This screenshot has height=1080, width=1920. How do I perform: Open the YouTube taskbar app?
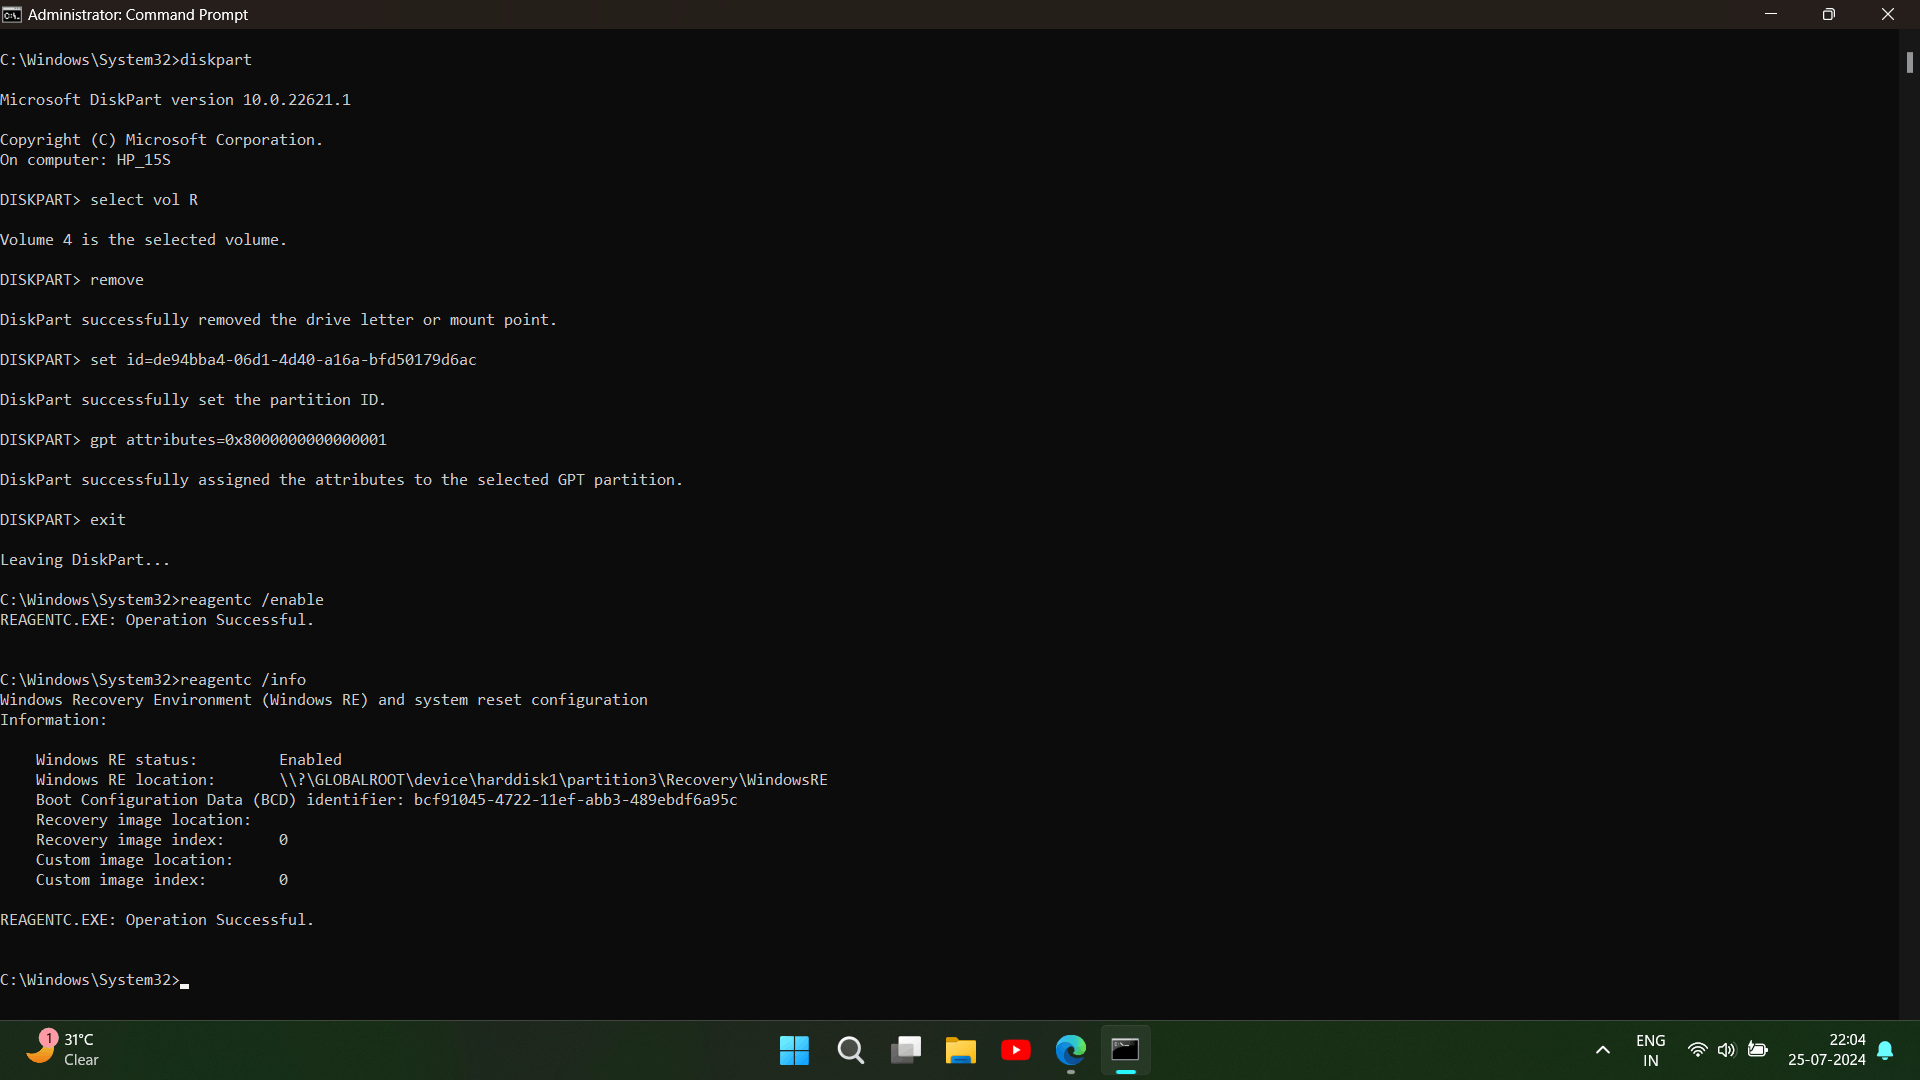1016,1050
